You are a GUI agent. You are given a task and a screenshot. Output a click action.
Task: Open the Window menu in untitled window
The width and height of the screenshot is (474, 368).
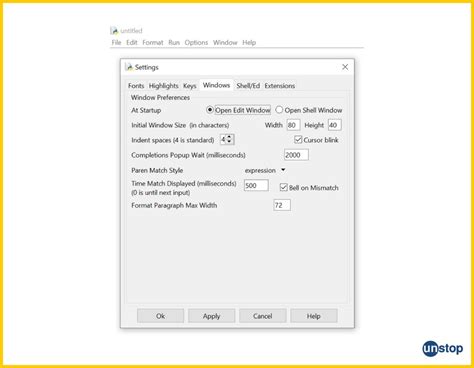pyautogui.click(x=225, y=43)
